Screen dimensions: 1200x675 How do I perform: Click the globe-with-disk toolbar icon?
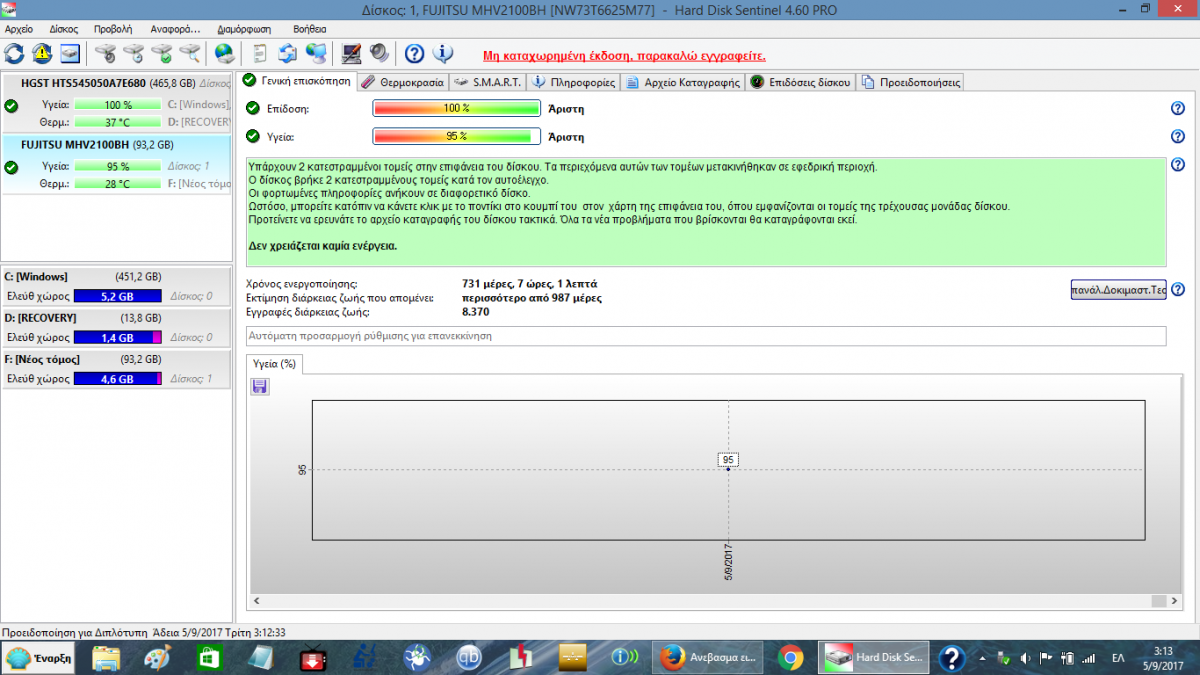225,53
